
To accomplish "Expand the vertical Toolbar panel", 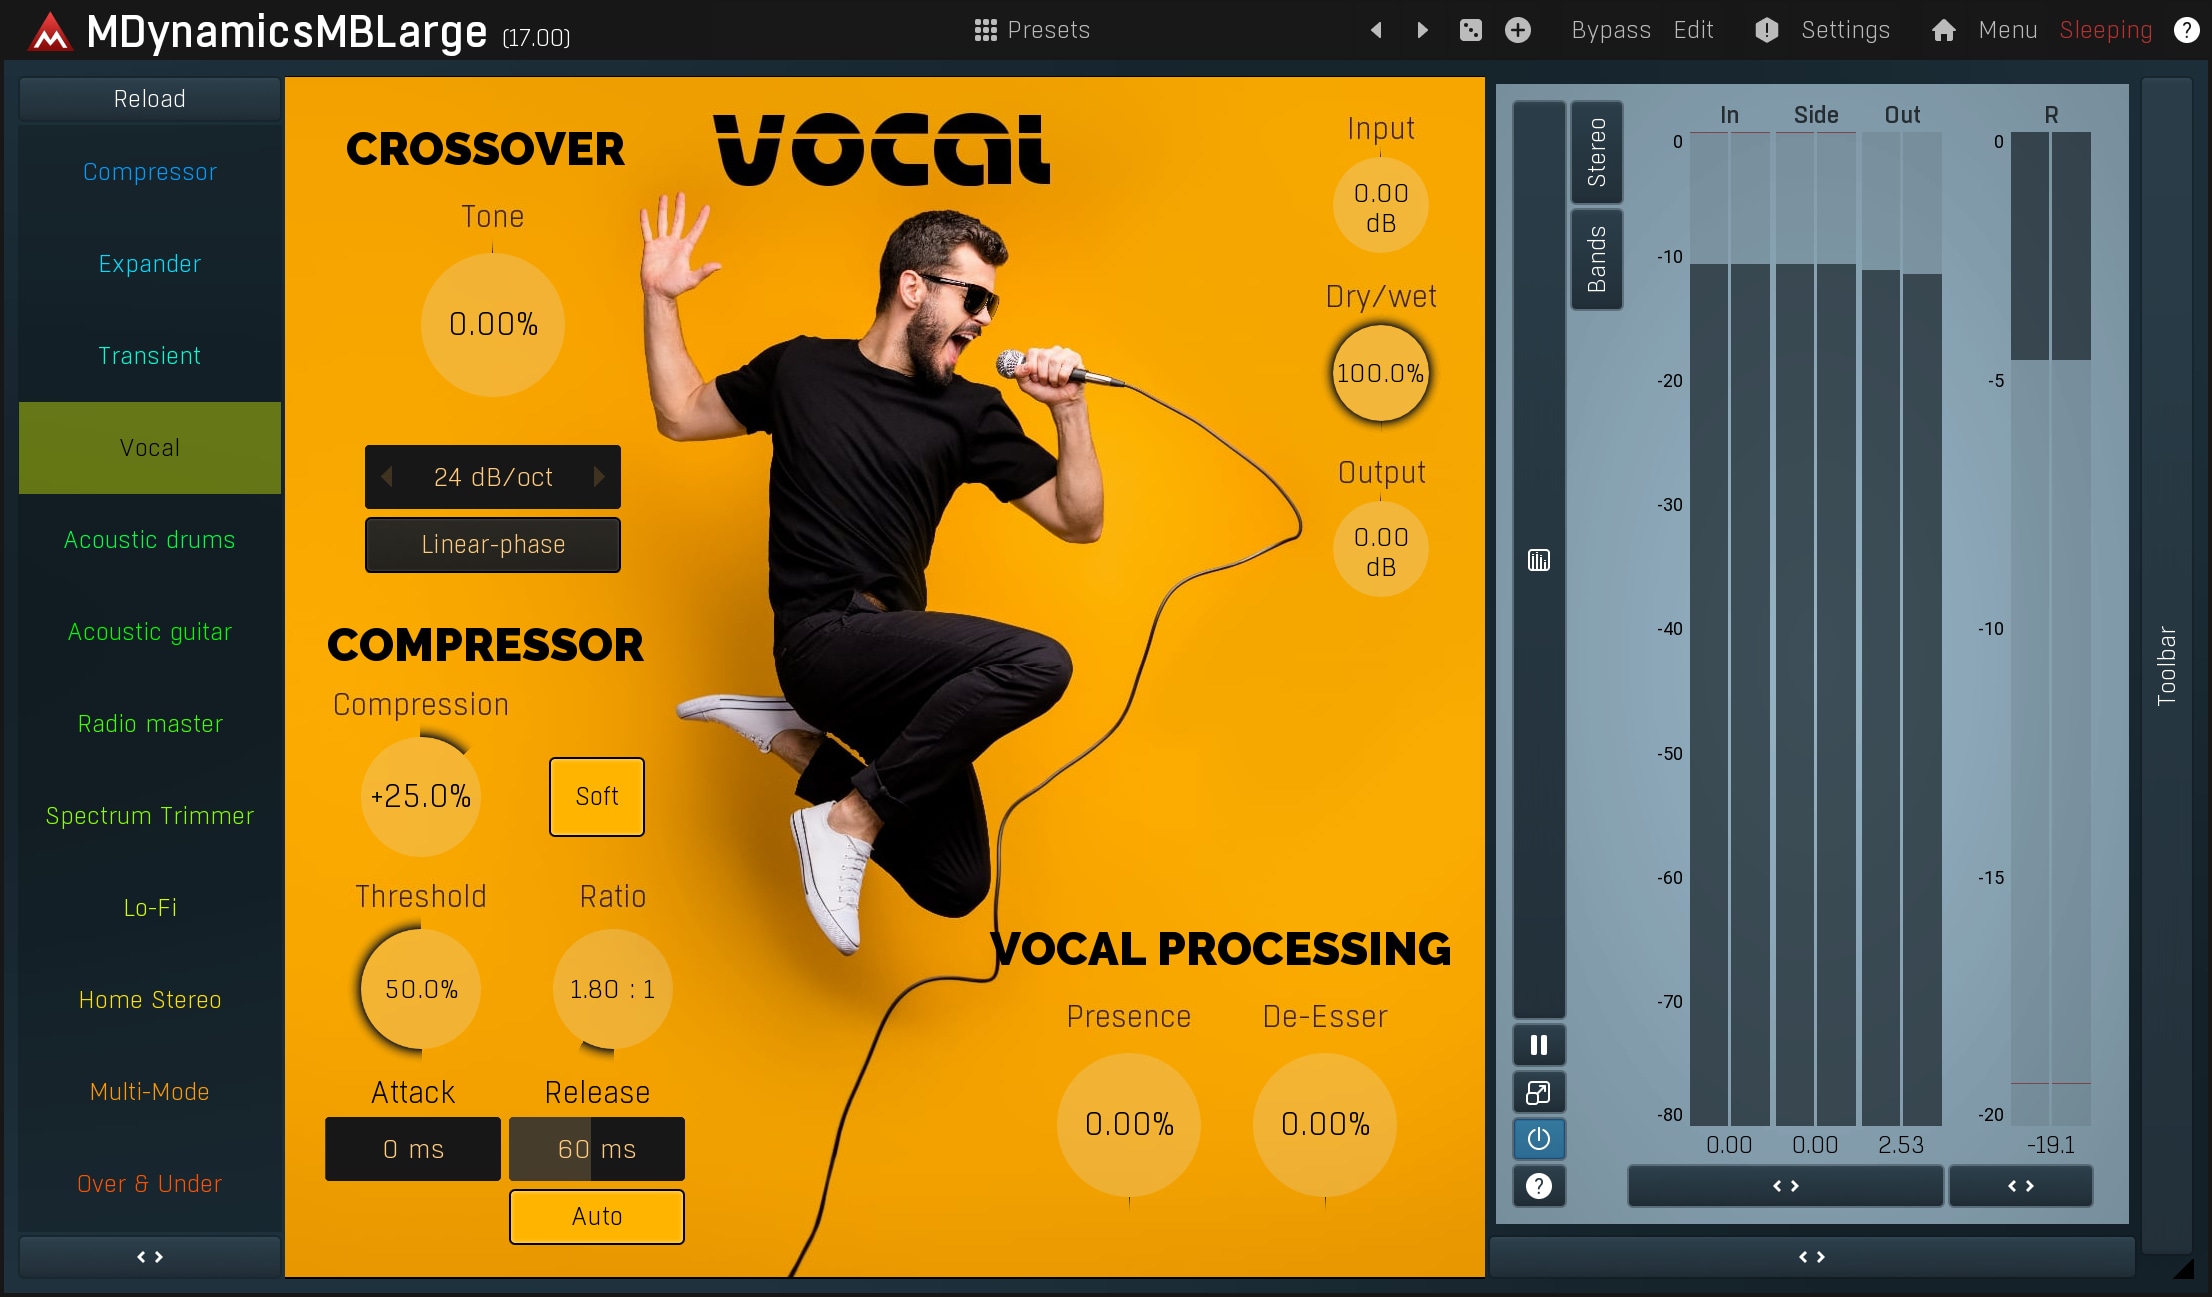I will pos(2166,665).
